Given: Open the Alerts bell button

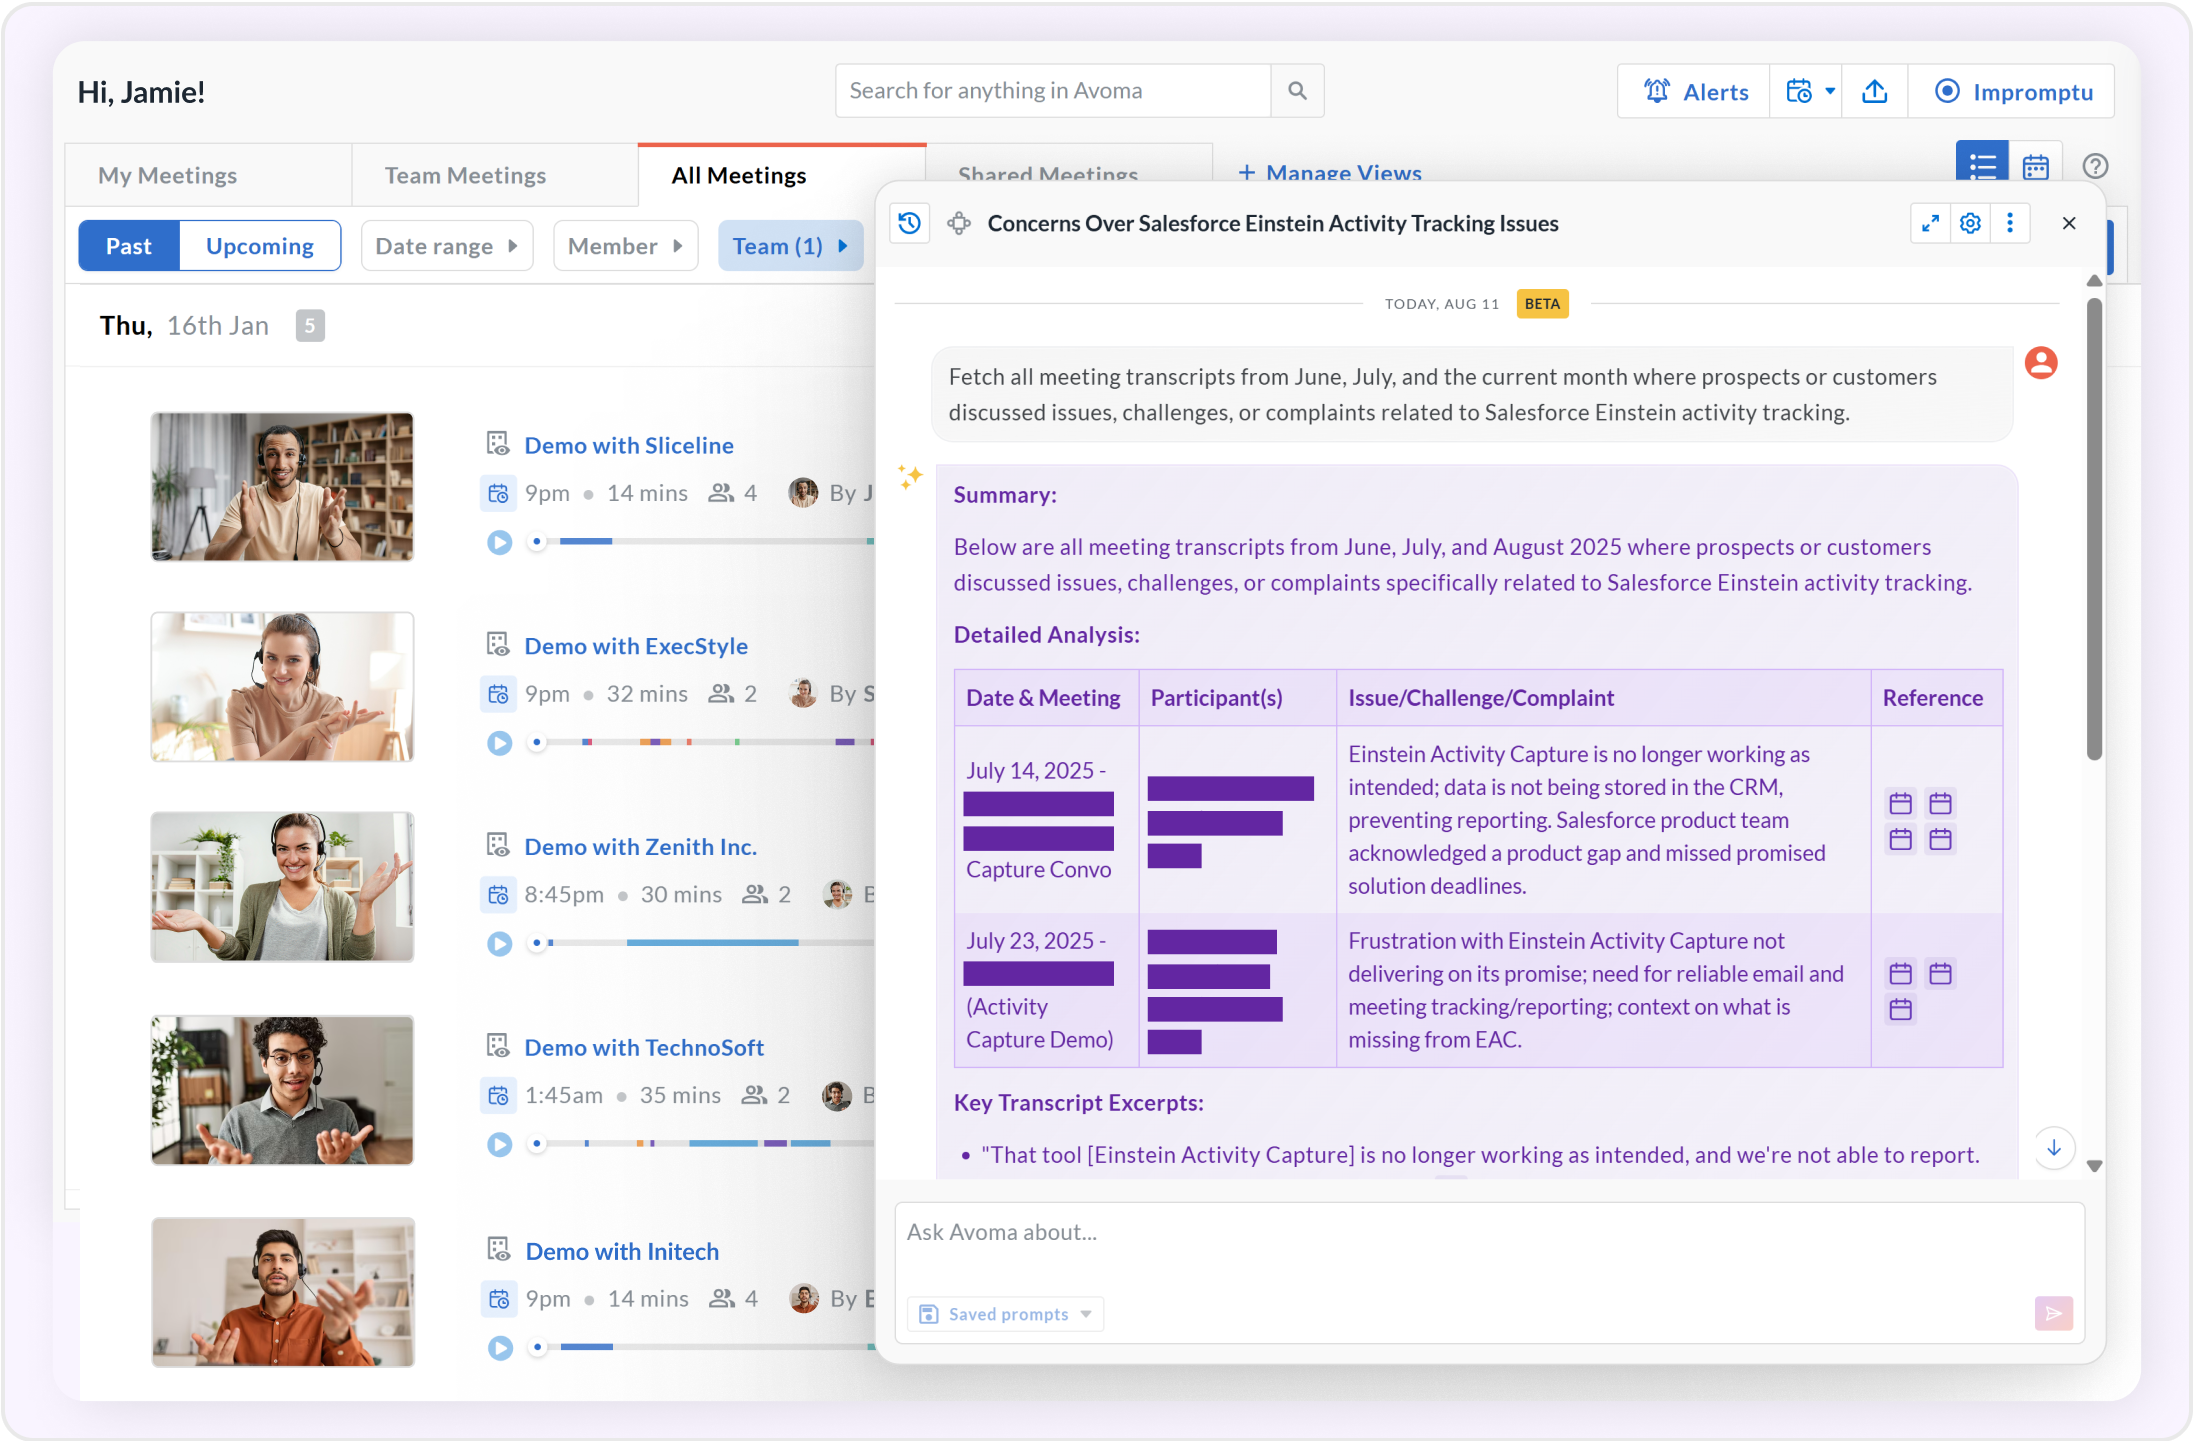Looking at the screenshot, I should point(1695,92).
